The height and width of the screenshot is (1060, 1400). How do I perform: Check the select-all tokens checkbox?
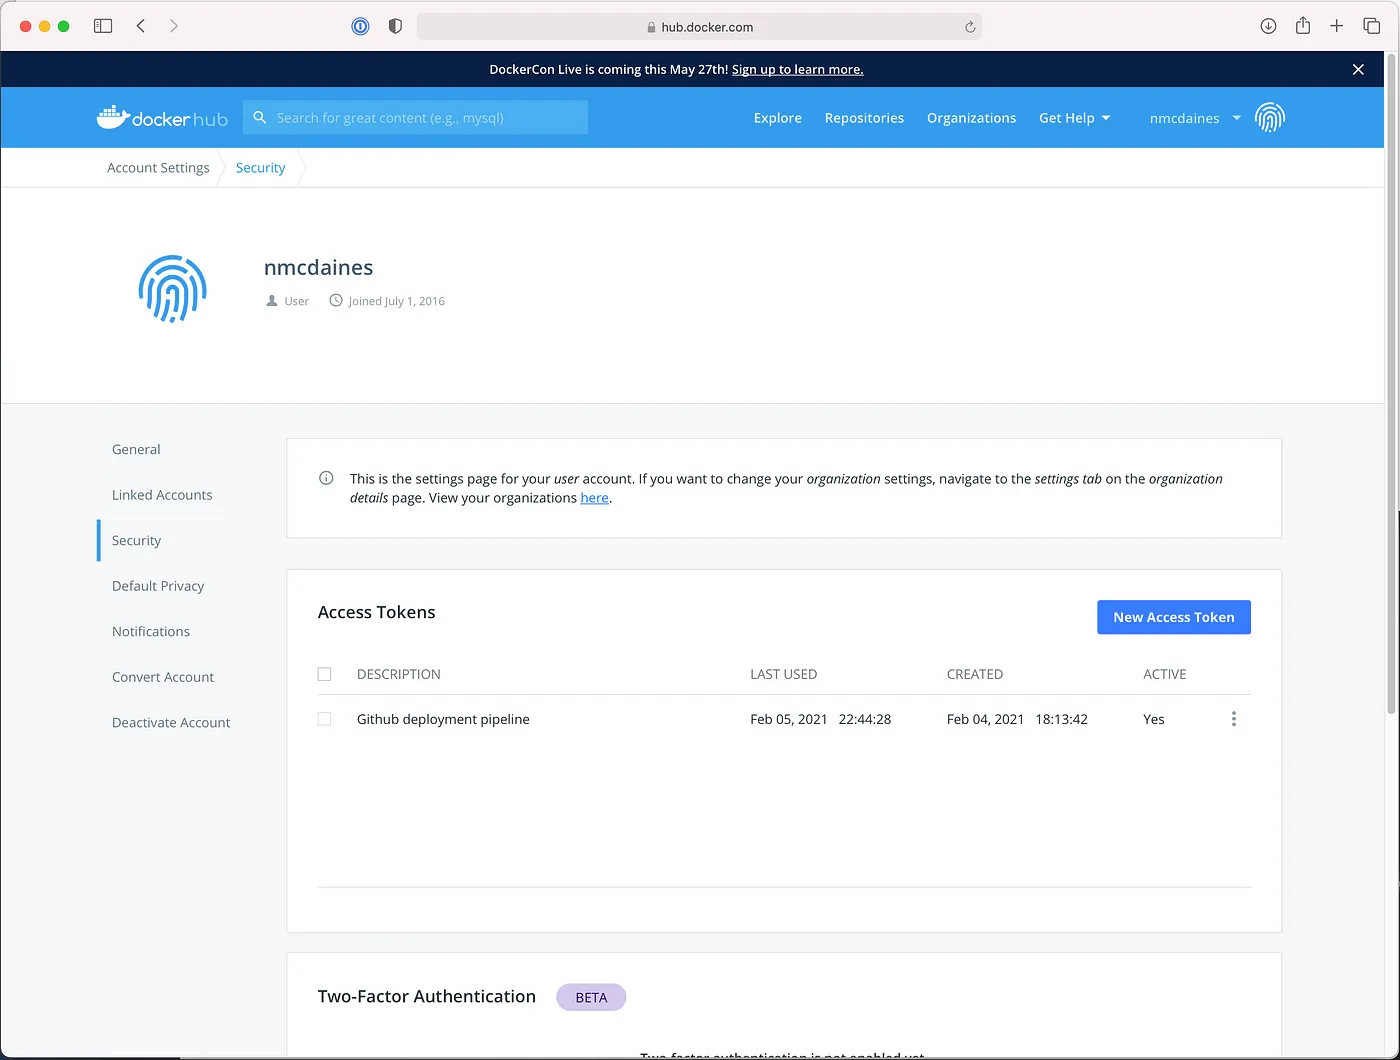tap(324, 674)
